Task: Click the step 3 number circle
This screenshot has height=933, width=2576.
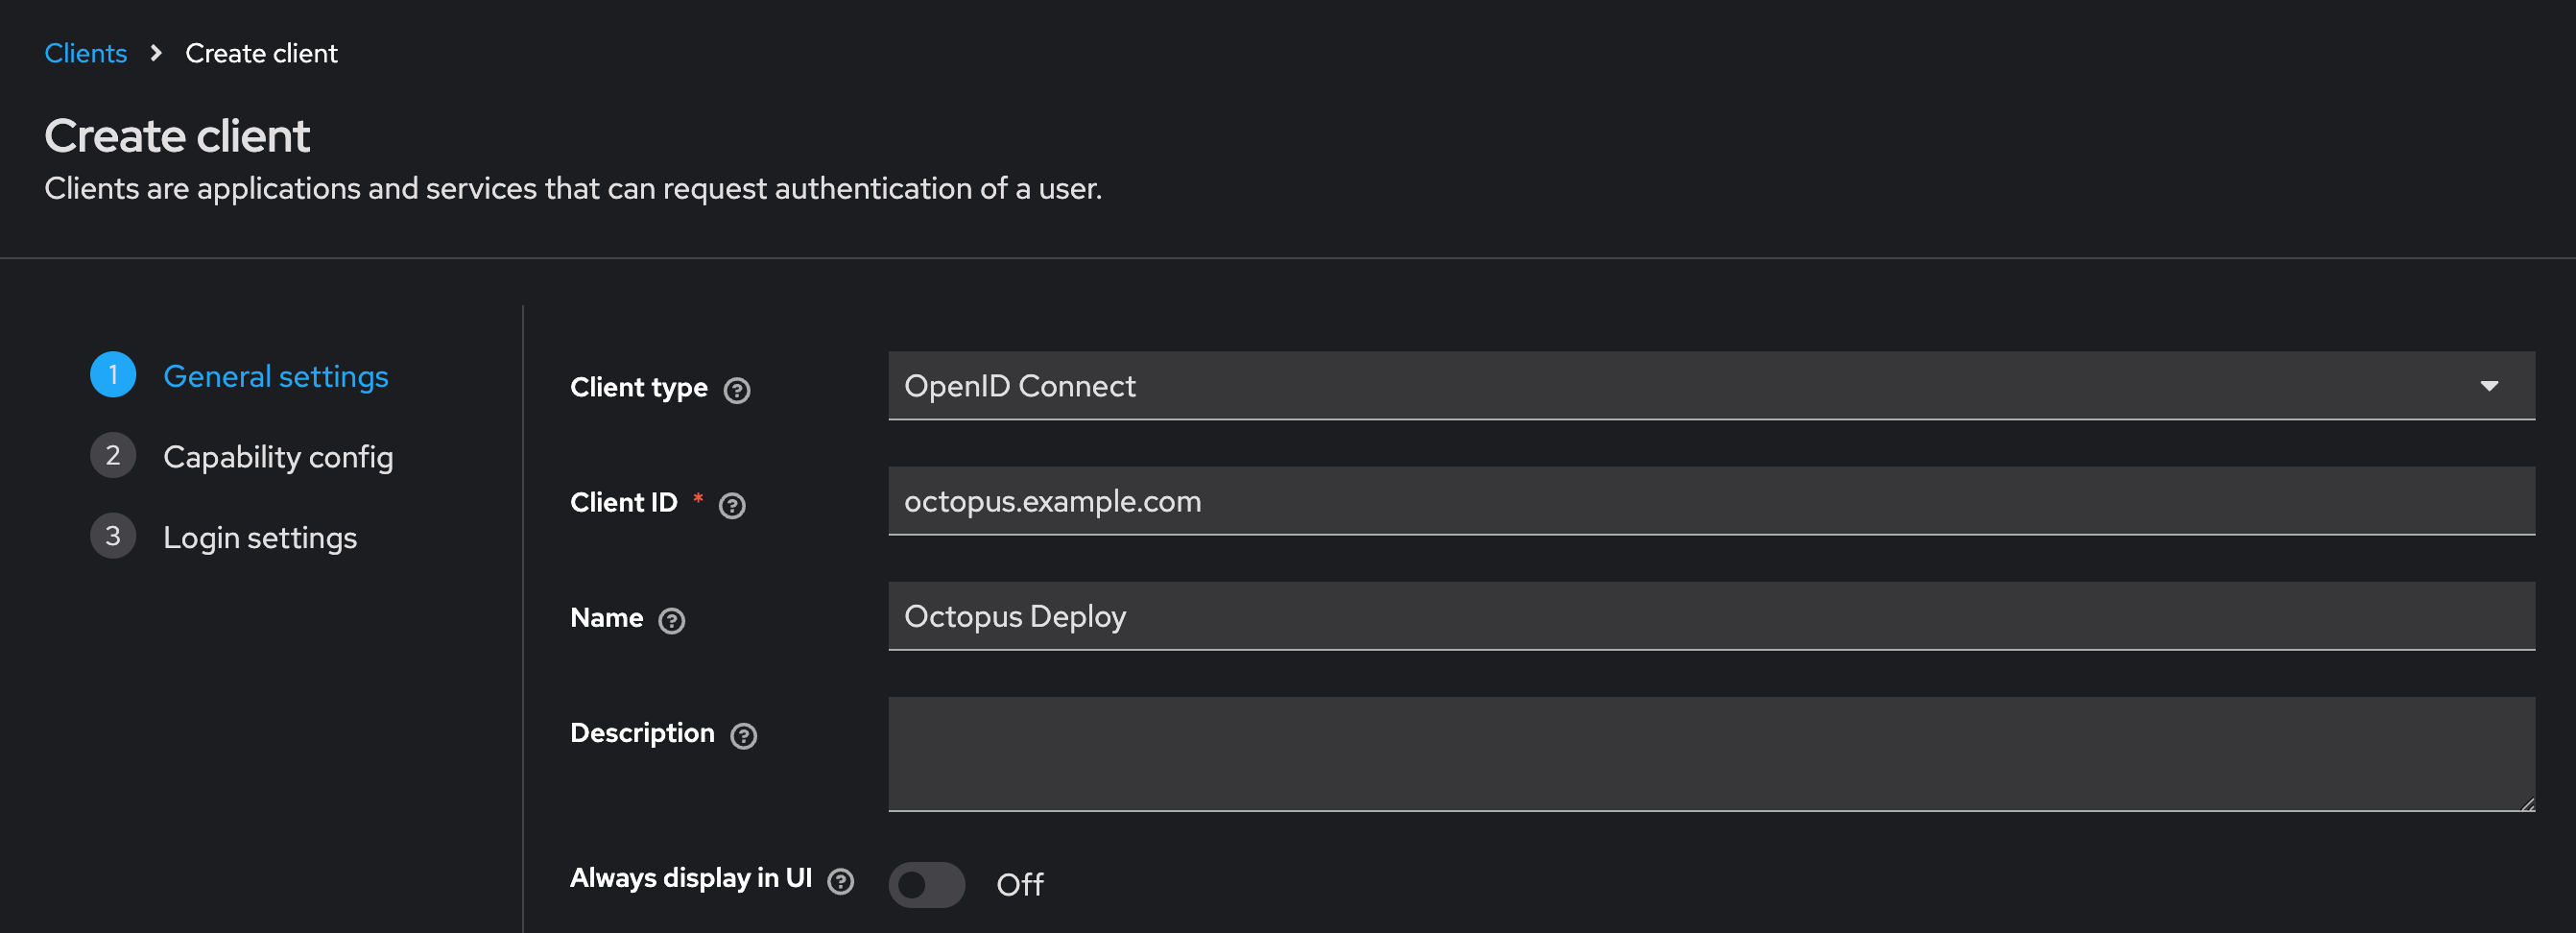Action: tap(112, 535)
